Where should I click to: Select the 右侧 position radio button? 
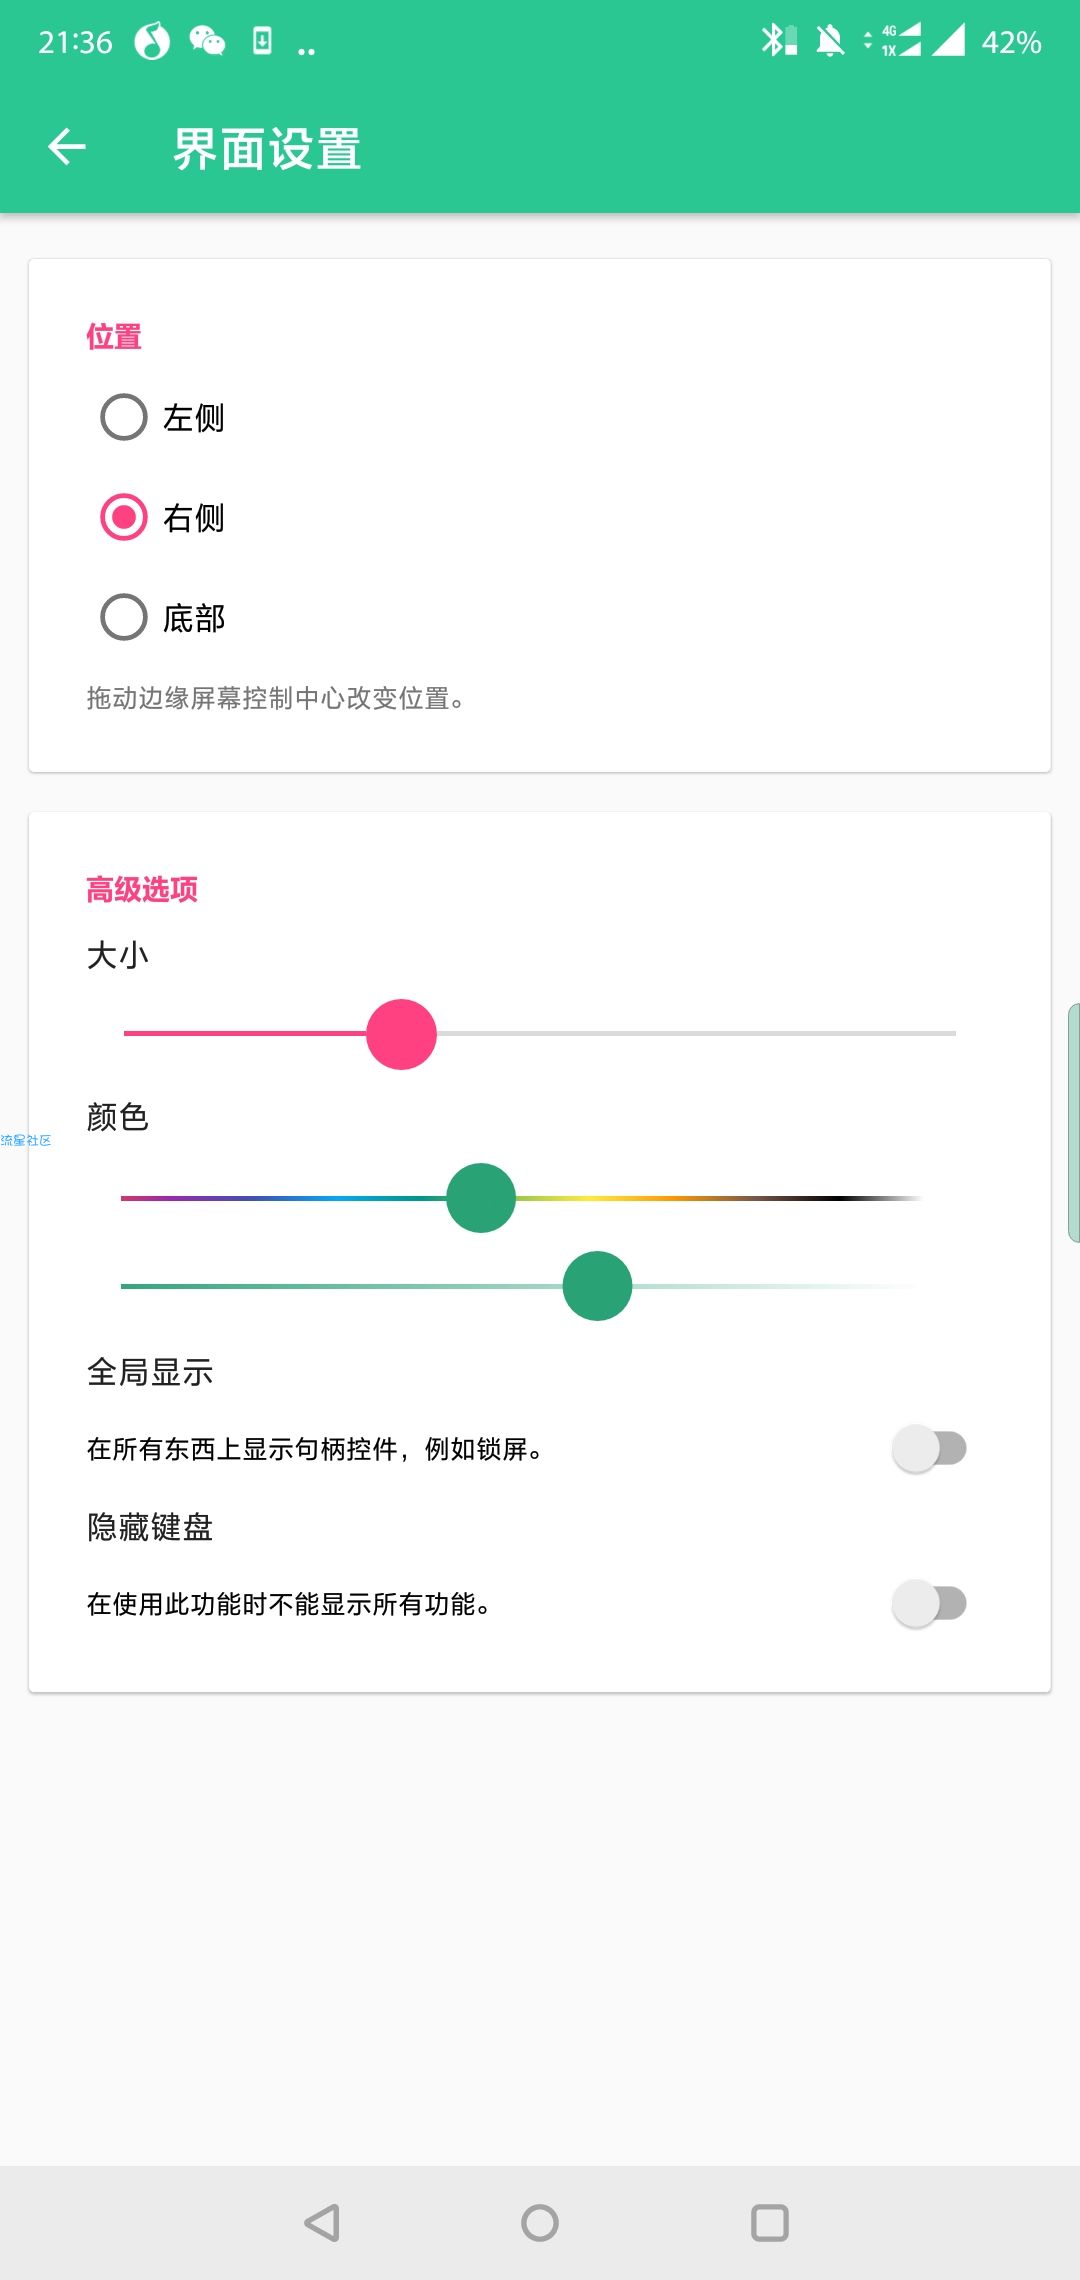[124, 517]
